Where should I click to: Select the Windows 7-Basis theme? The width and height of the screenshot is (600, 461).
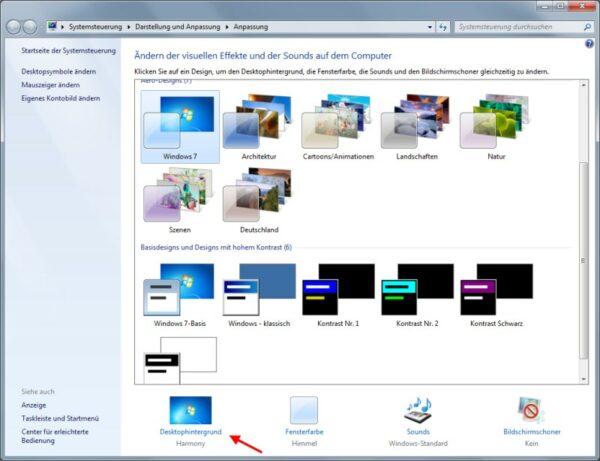tap(180, 295)
